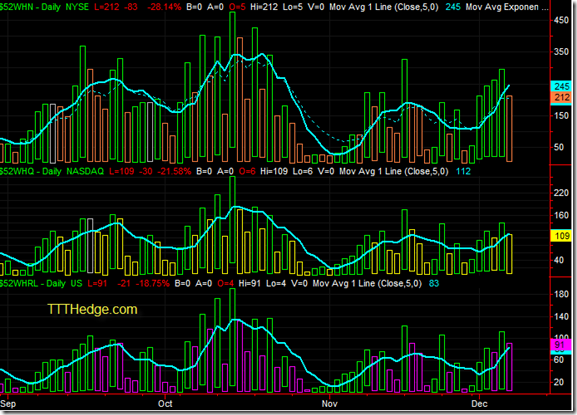Click the -83 net change in NYSE header
Image resolution: width=577 pixels, height=415 pixels.
pos(131,7)
